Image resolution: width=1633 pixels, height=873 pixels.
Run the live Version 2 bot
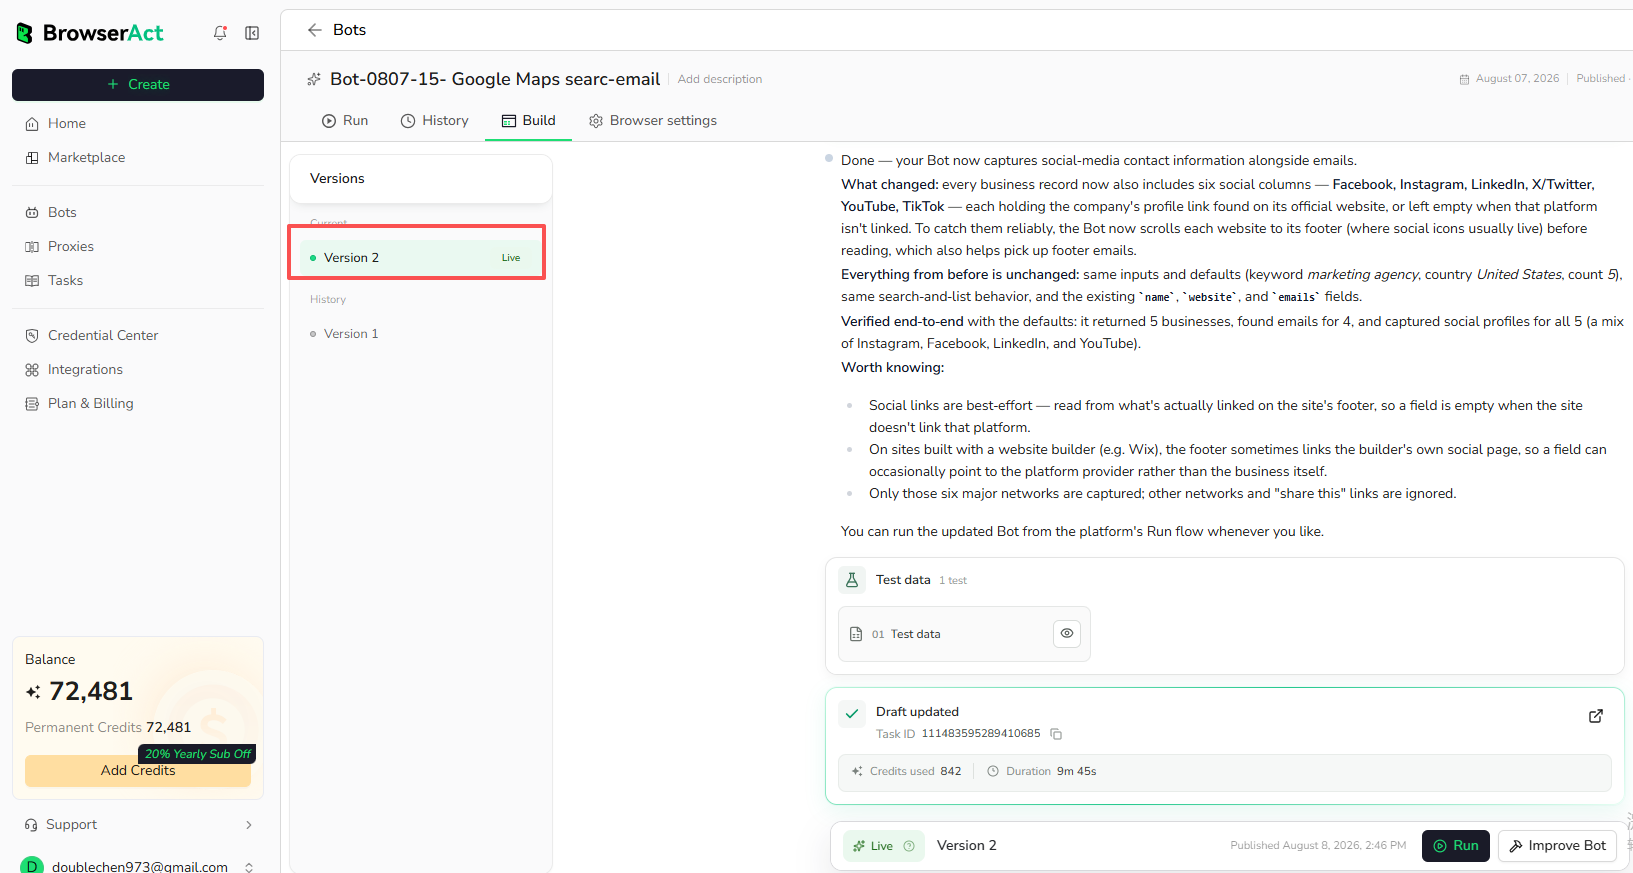tap(1456, 846)
